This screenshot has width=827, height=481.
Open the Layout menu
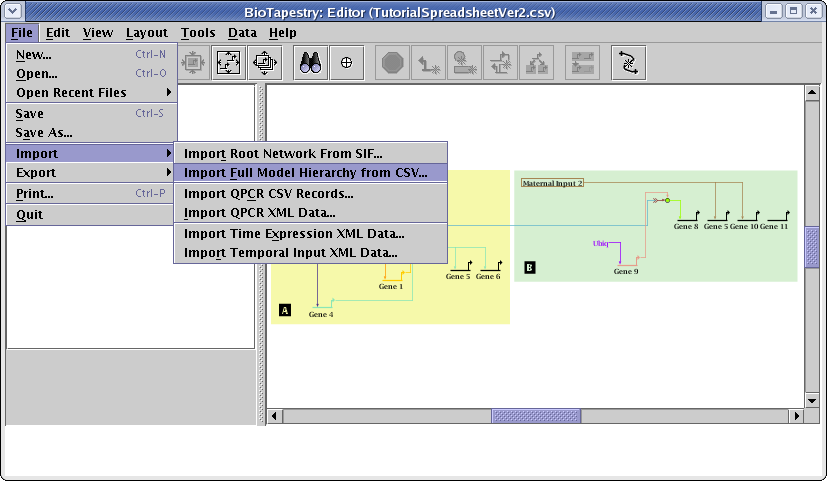coord(146,32)
